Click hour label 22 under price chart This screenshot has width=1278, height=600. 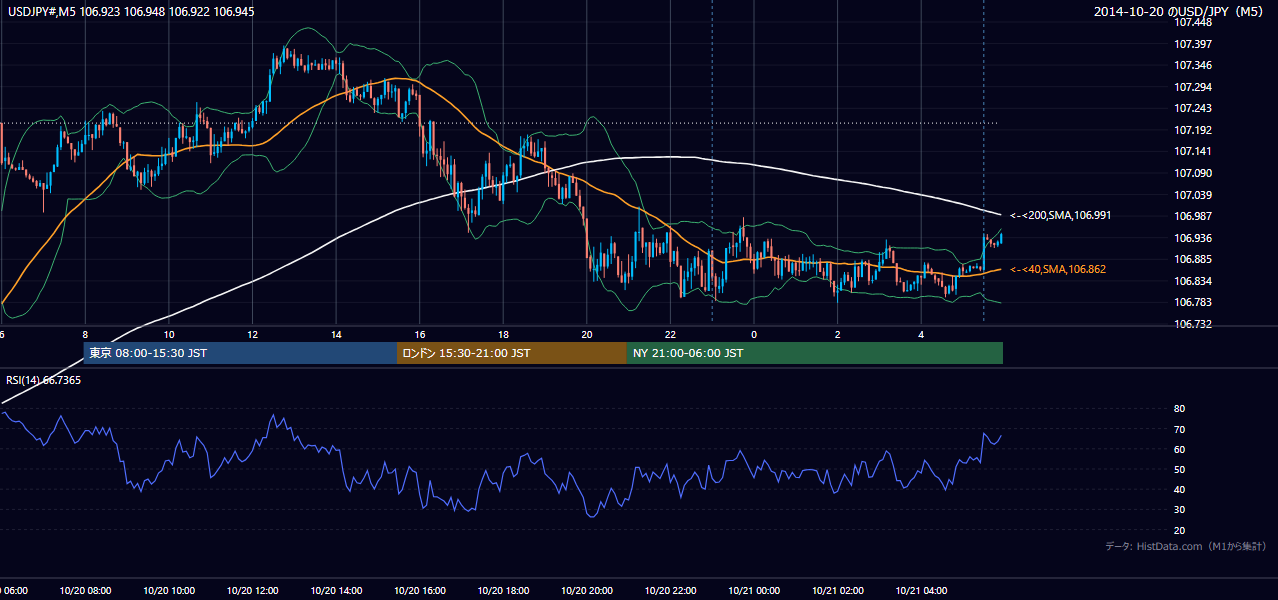pos(670,335)
